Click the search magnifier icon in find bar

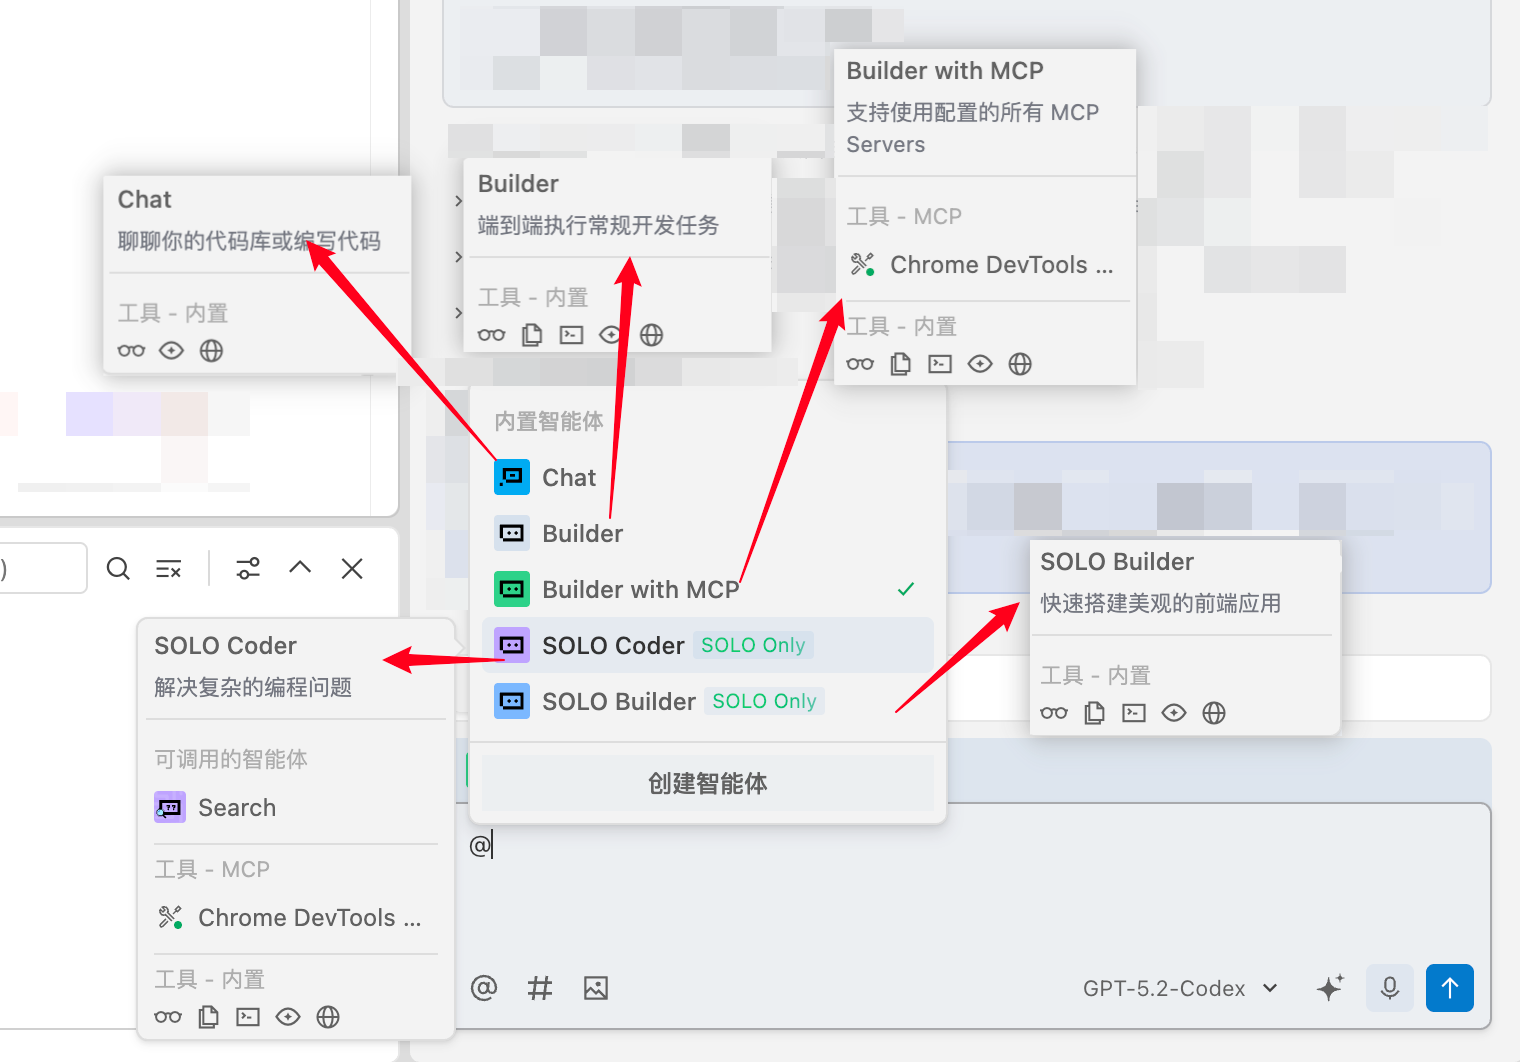118,569
